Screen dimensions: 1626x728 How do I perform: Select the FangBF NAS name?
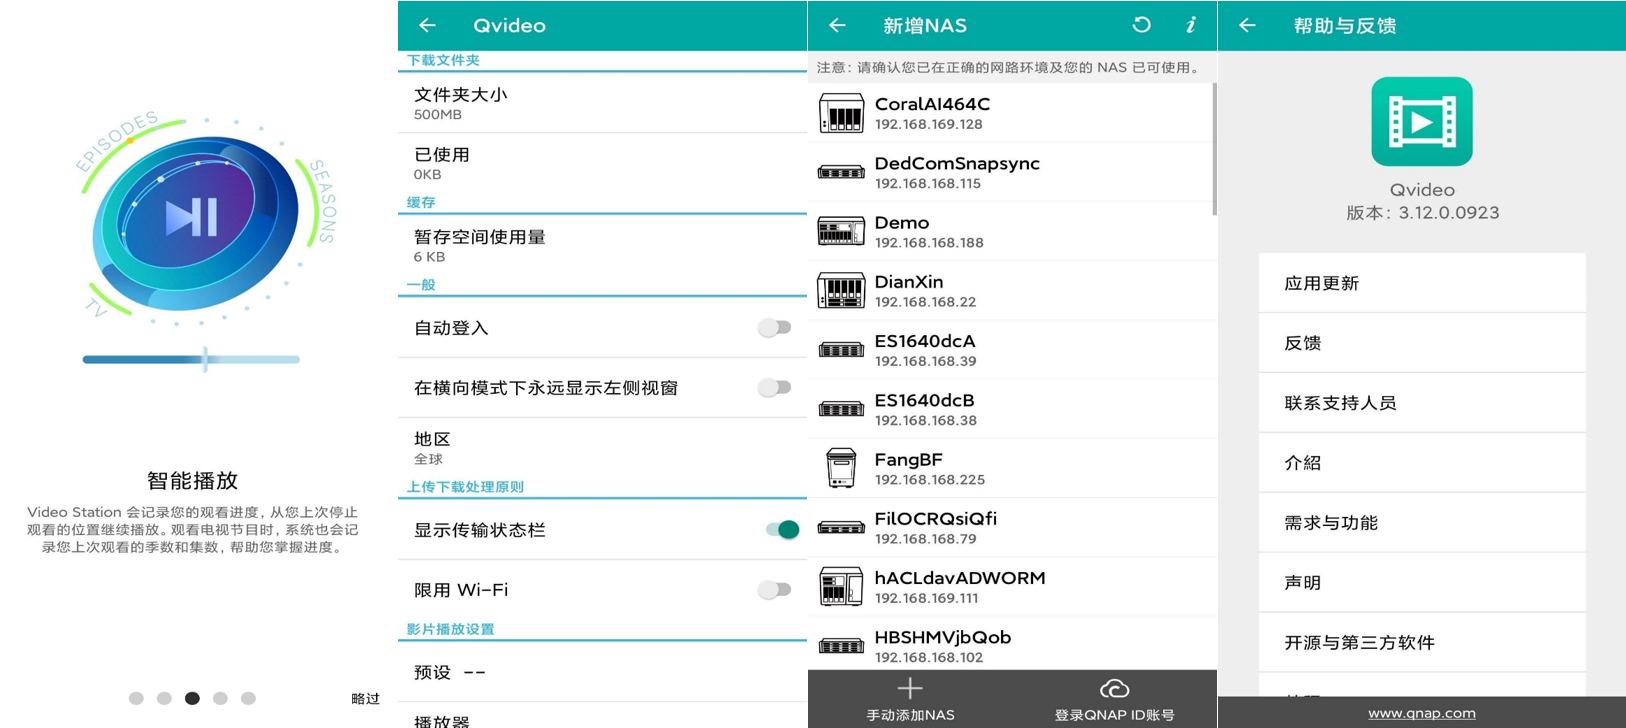[x=909, y=459]
